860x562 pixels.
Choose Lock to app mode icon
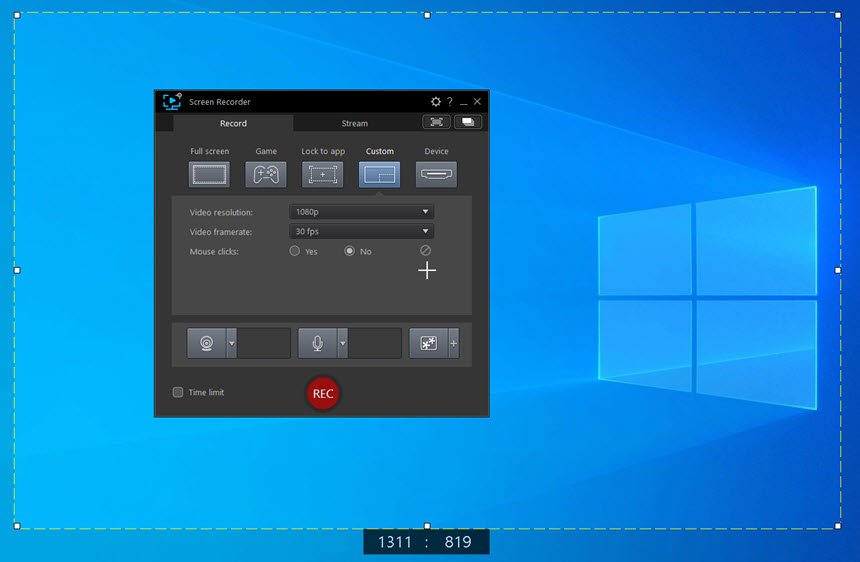[x=322, y=174]
